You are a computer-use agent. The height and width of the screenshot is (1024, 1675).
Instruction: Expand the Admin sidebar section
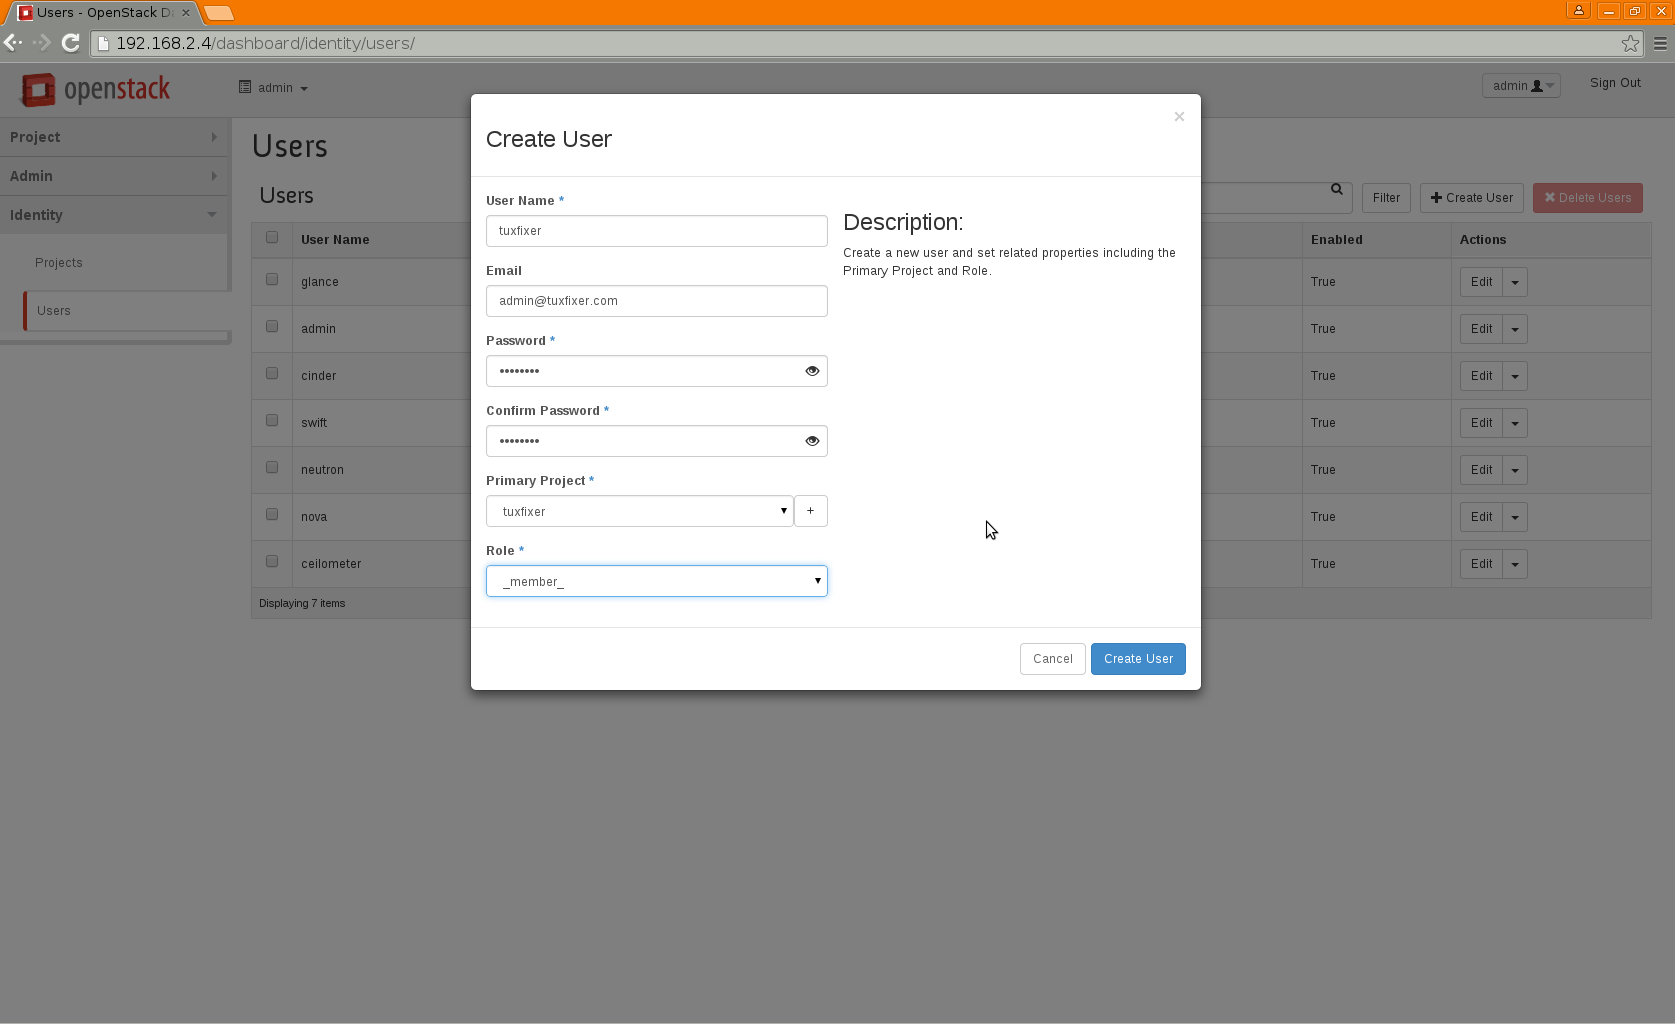pyautogui.click(x=114, y=176)
